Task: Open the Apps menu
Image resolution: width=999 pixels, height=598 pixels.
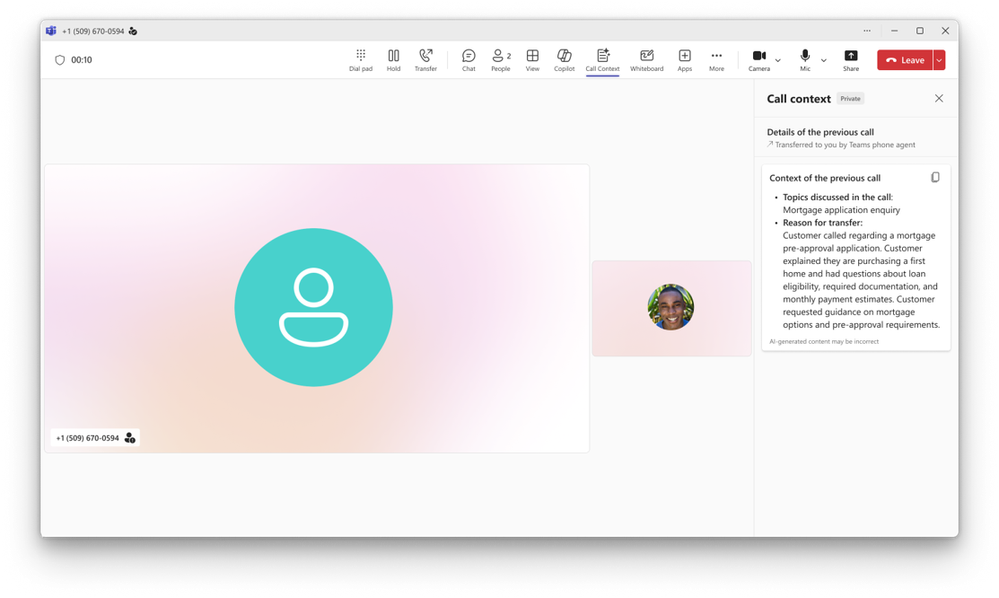Action: click(x=684, y=60)
